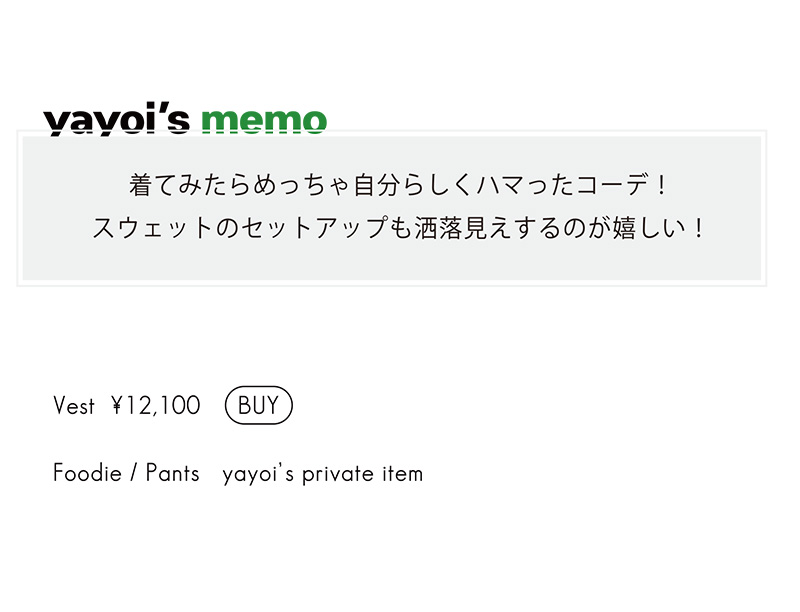Click the word "item" in the bottom line

pos(403,474)
